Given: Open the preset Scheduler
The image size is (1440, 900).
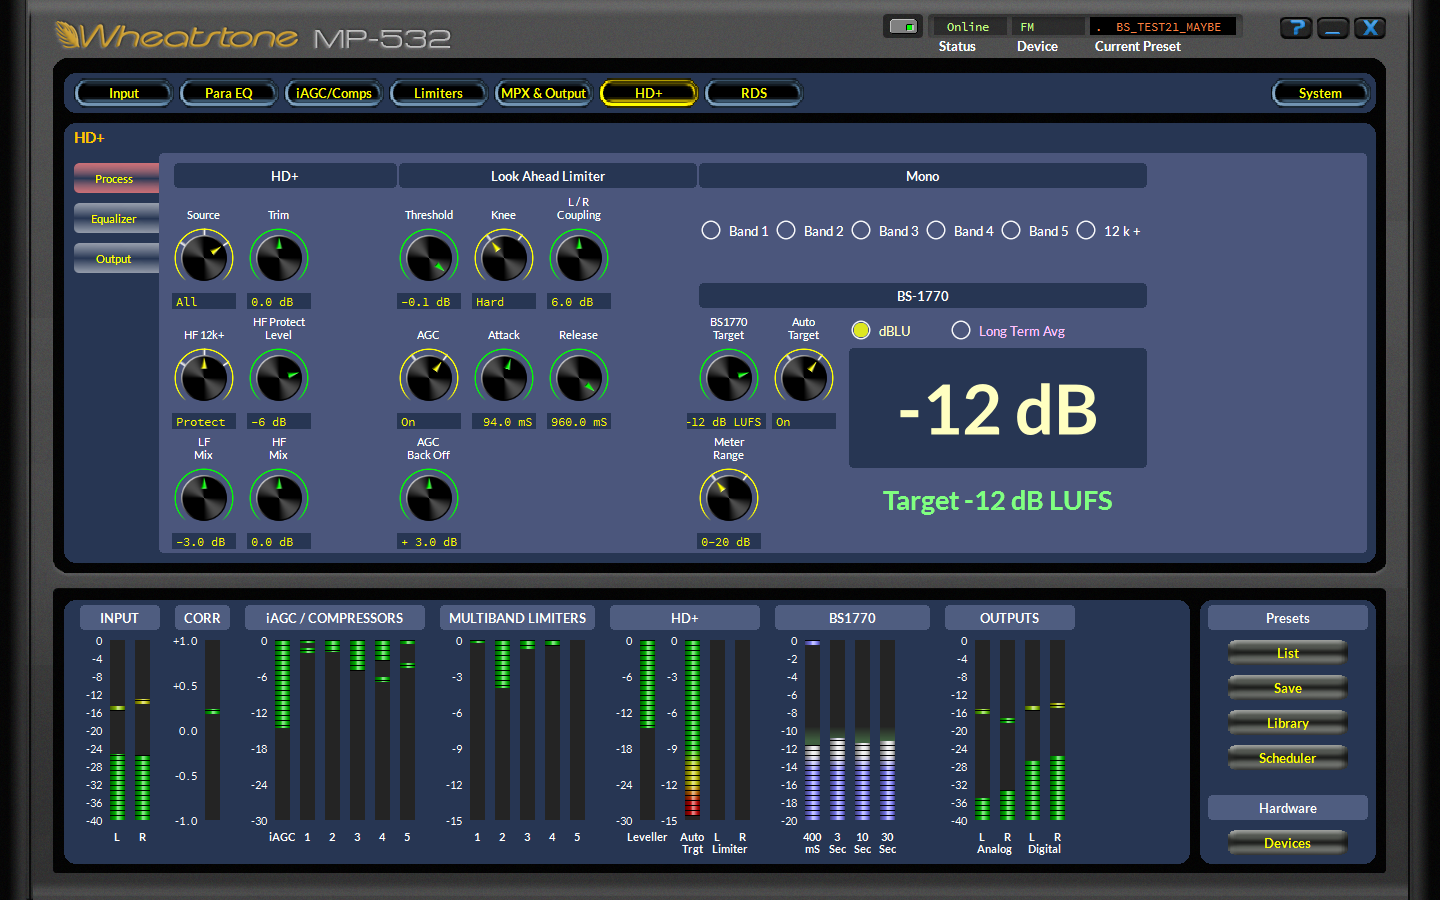Looking at the screenshot, I should [1288, 758].
